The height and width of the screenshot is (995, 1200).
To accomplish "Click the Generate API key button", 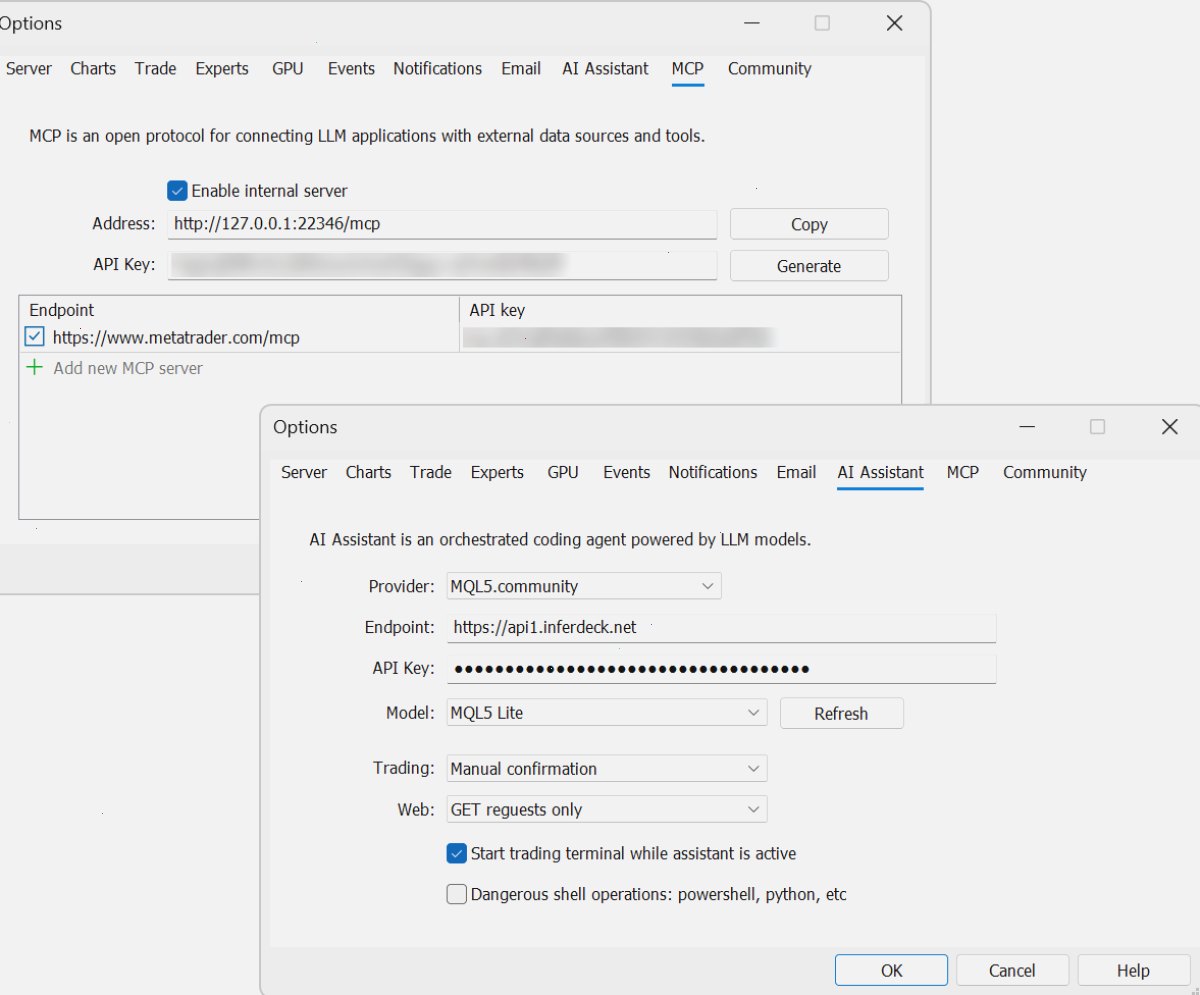I will (809, 266).
